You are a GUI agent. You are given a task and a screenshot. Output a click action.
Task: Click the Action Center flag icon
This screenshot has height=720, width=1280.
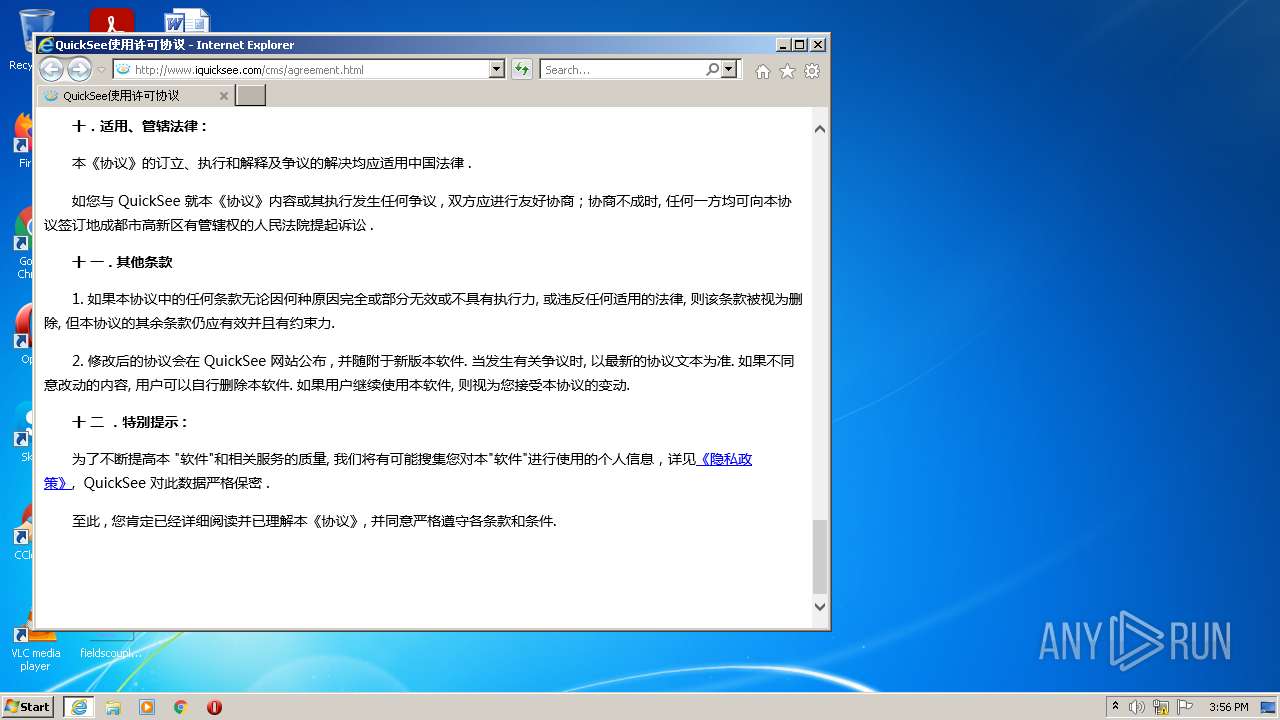1185,707
